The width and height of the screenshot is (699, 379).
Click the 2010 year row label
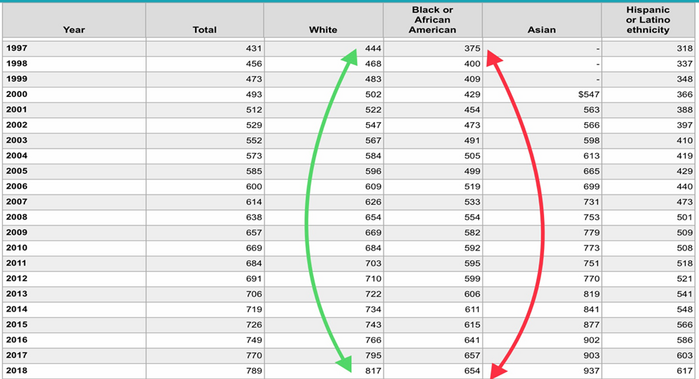pos(16,248)
